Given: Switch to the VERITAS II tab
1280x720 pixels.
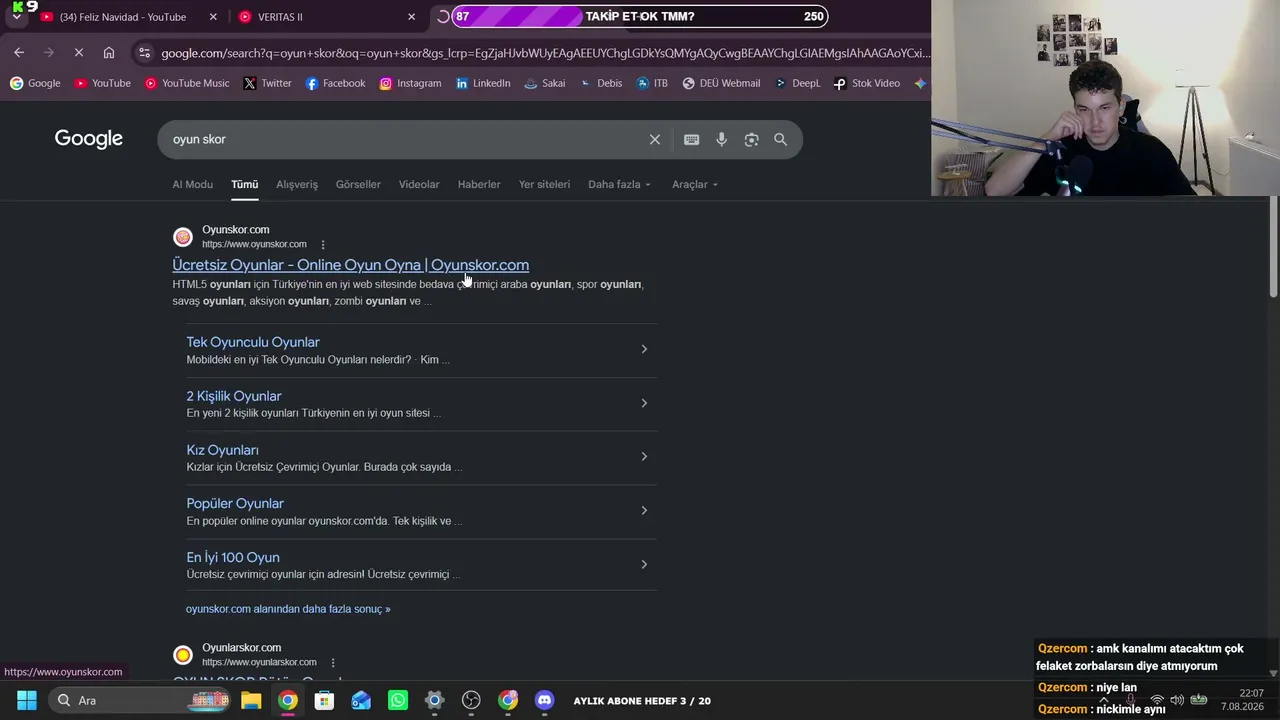Looking at the screenshot, I should tap(328, 17).
